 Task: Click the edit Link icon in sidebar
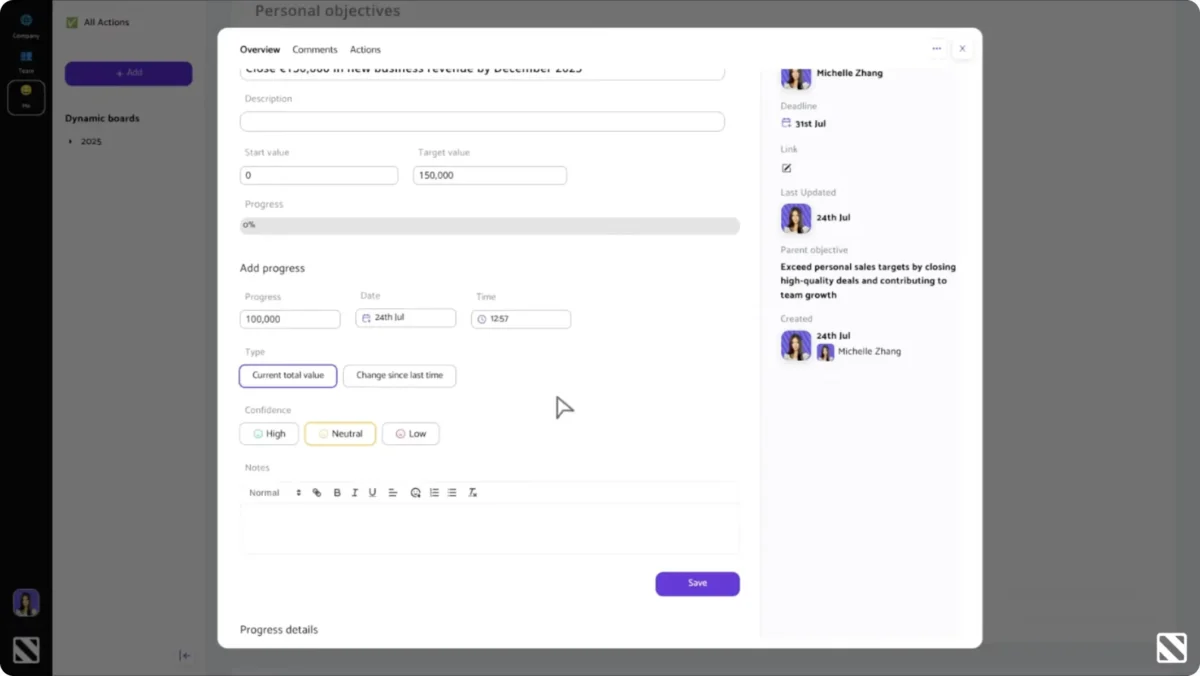(x=786, y=168)
